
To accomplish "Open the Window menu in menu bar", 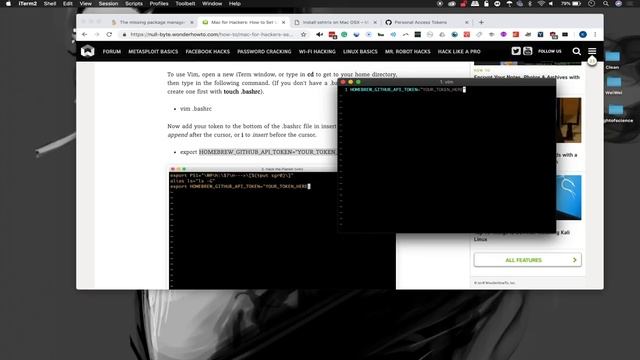I will click(x=212, y=4).
